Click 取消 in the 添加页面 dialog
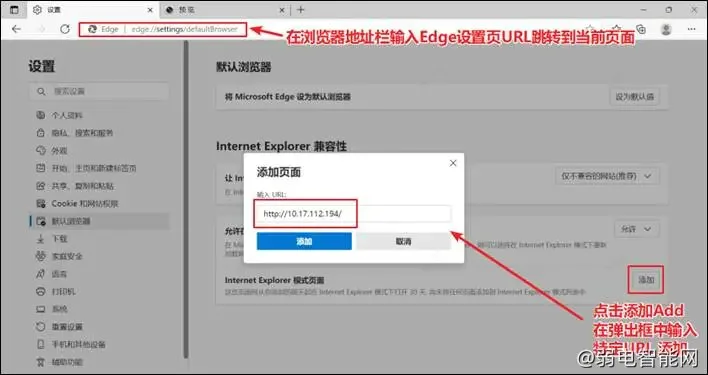 pos(403,241)
